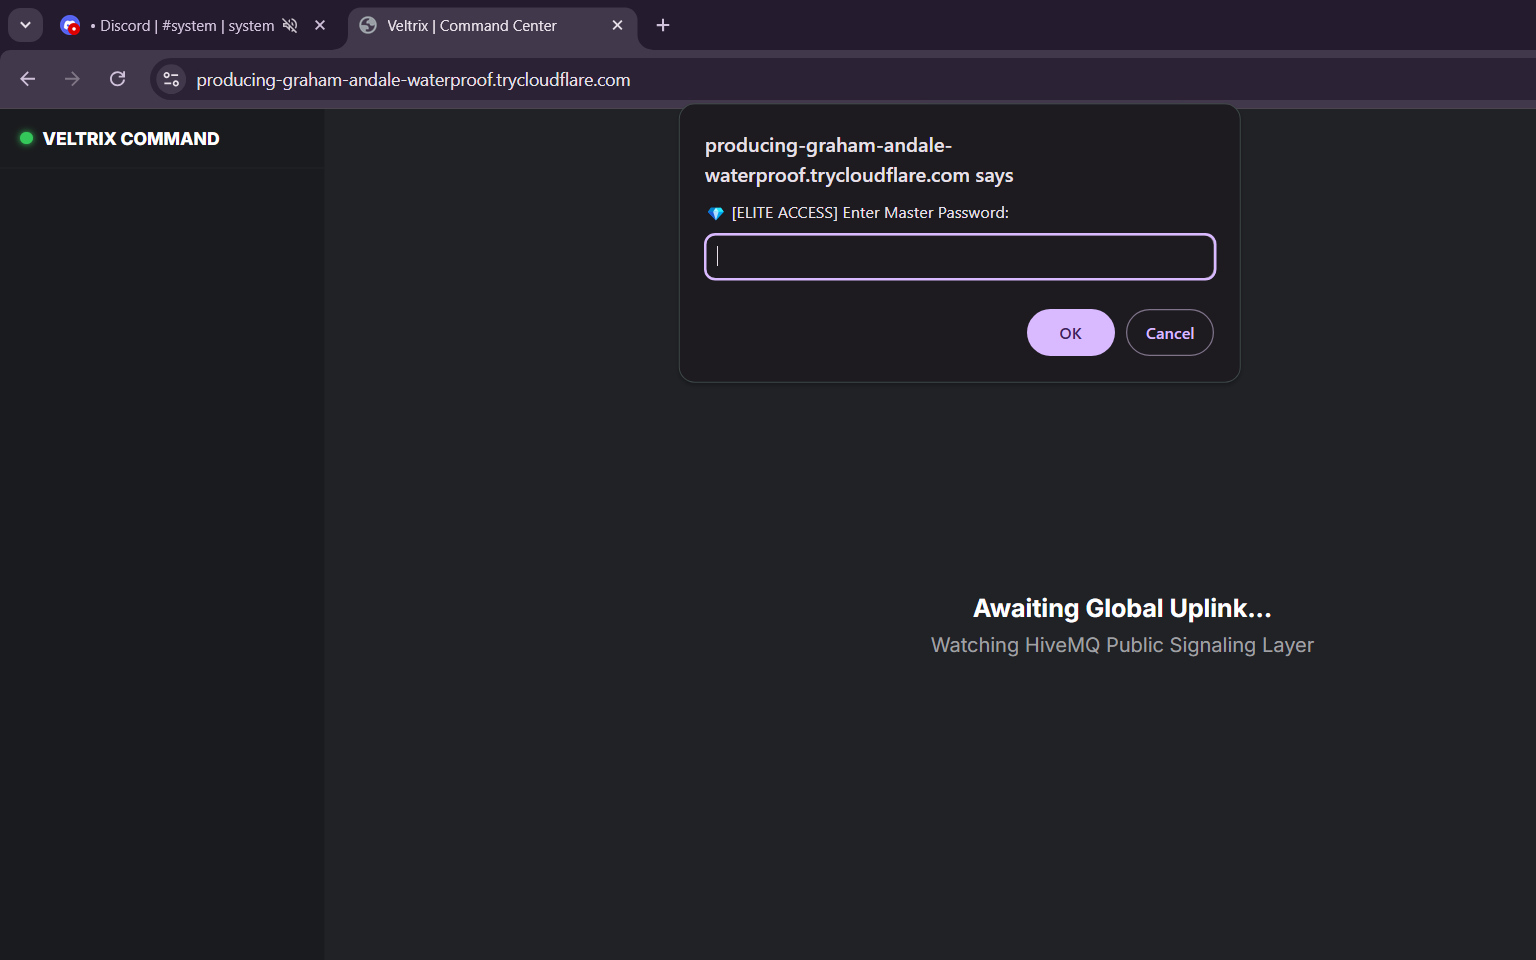This screenshot has height=960, width=1536.
Task: Click the back navigation arrow
Action: click(x=27, y=79)
